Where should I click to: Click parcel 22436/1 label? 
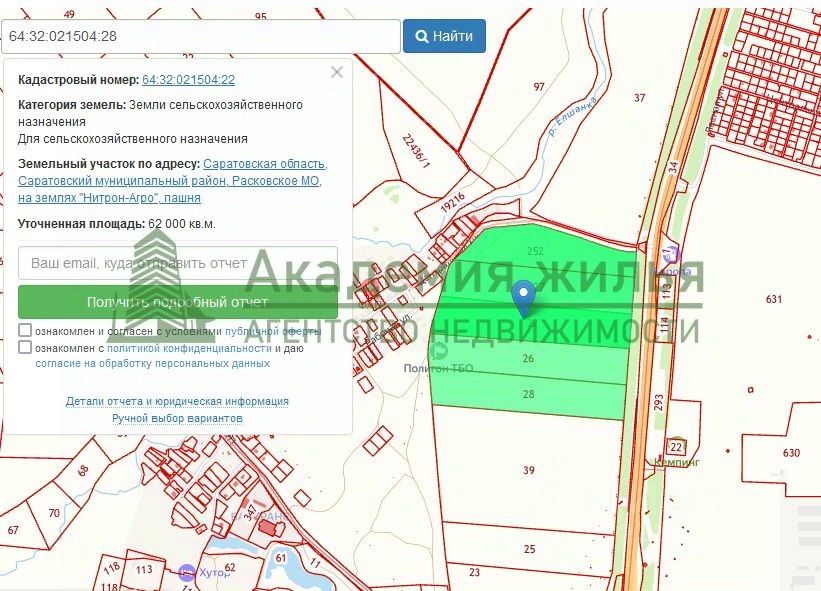[417, 151]
